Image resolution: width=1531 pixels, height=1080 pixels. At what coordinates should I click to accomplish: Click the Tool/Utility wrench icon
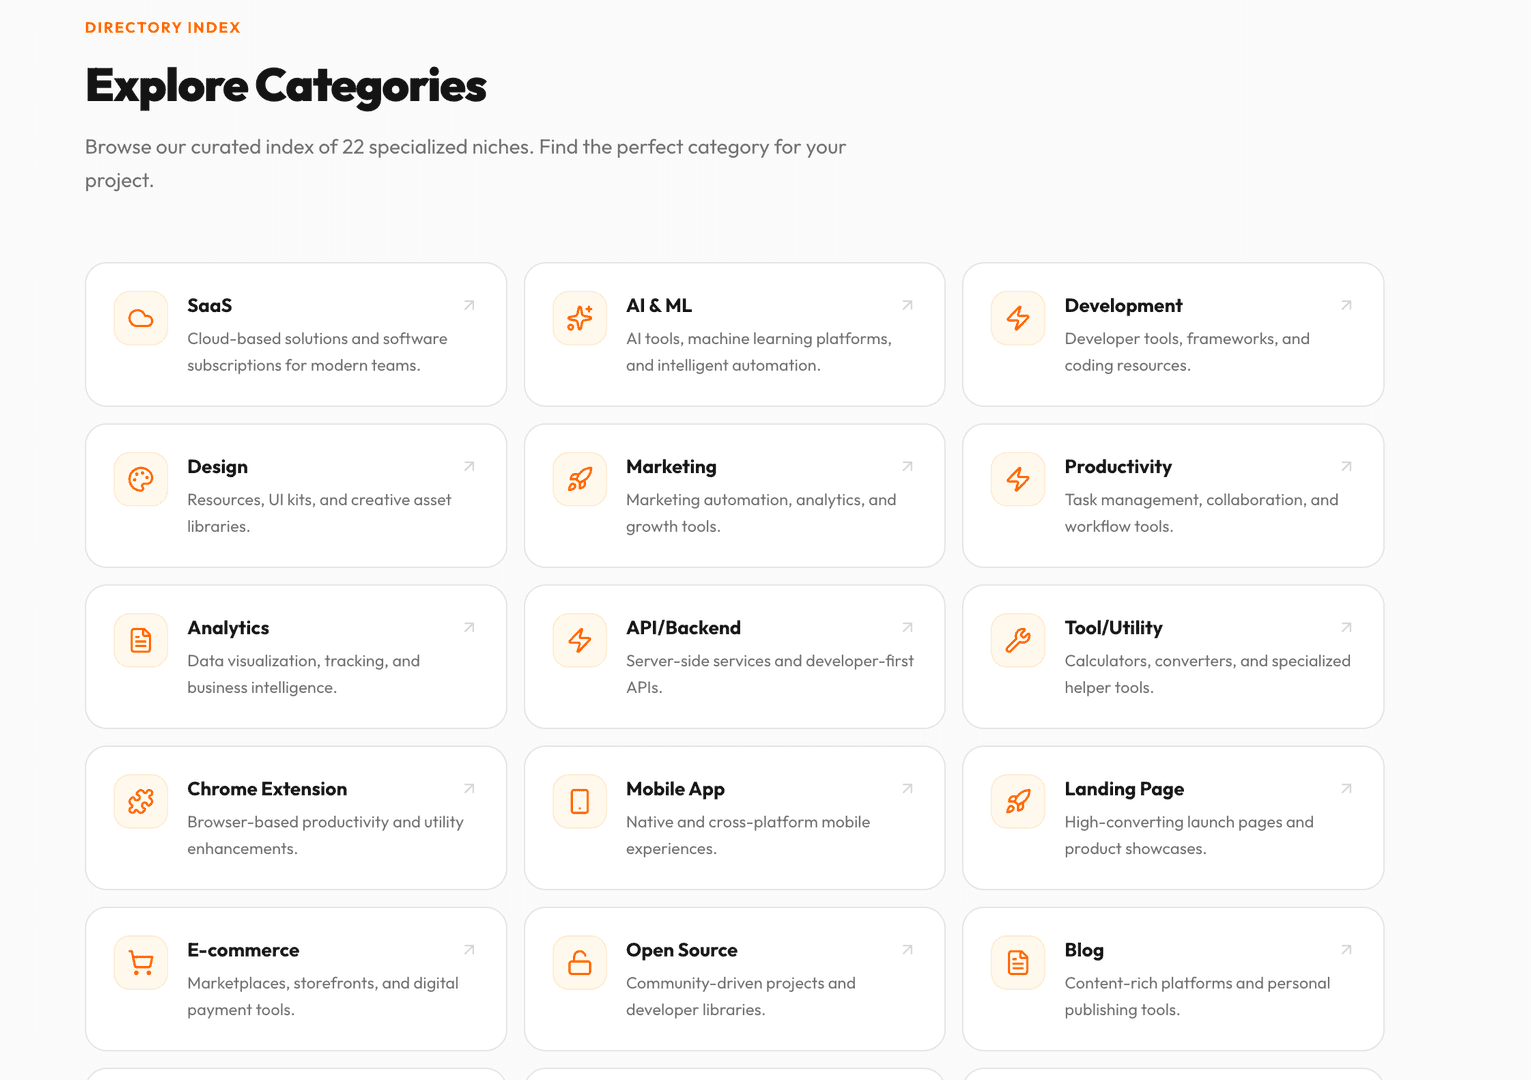point(1018,640)
